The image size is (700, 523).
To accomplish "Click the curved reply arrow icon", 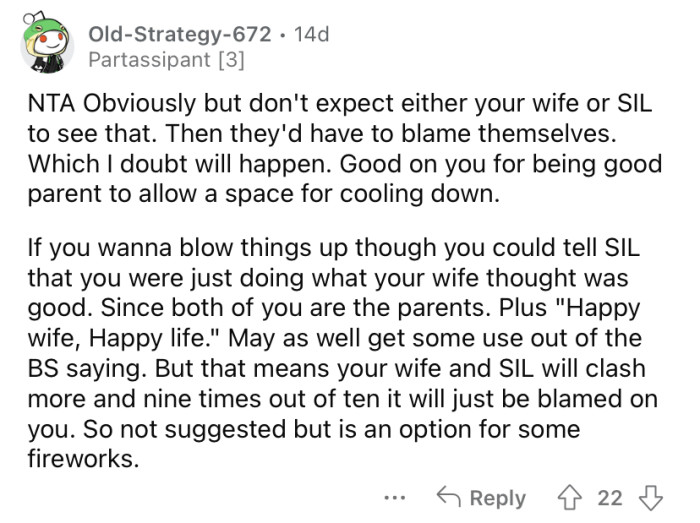I will click(x=451, y=497).
